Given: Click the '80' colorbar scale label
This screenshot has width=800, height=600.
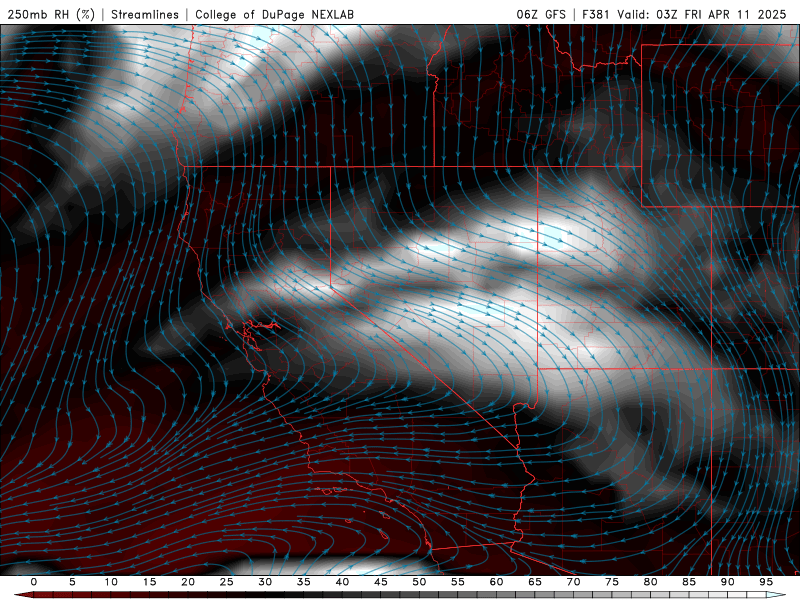Looking at the screenshot, I should tap(650, 582).
